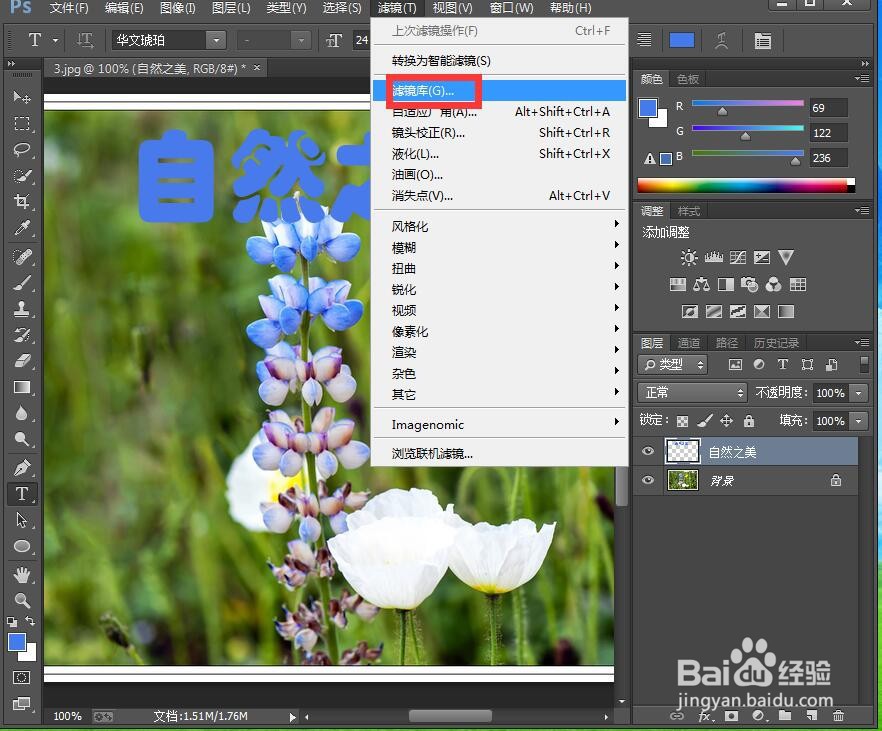Delete layer with the trash icon
Viewport: 882px width, 731px height.
point(838,716)
